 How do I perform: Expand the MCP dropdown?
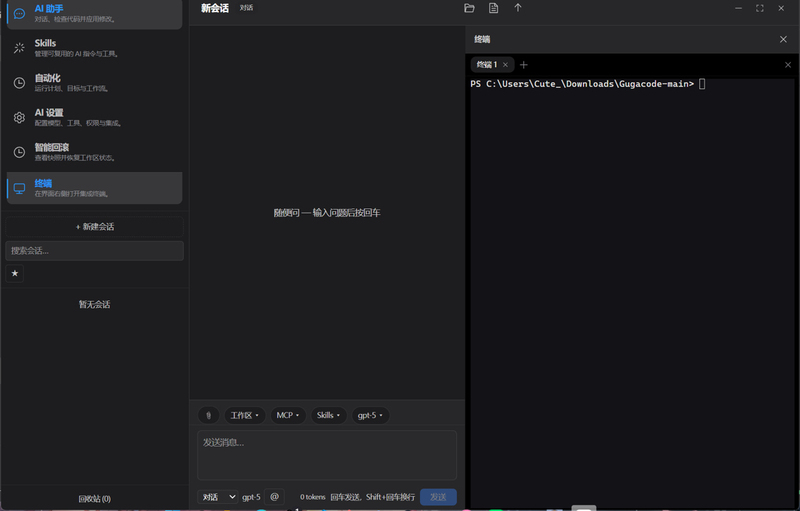(x=288, y=415)
